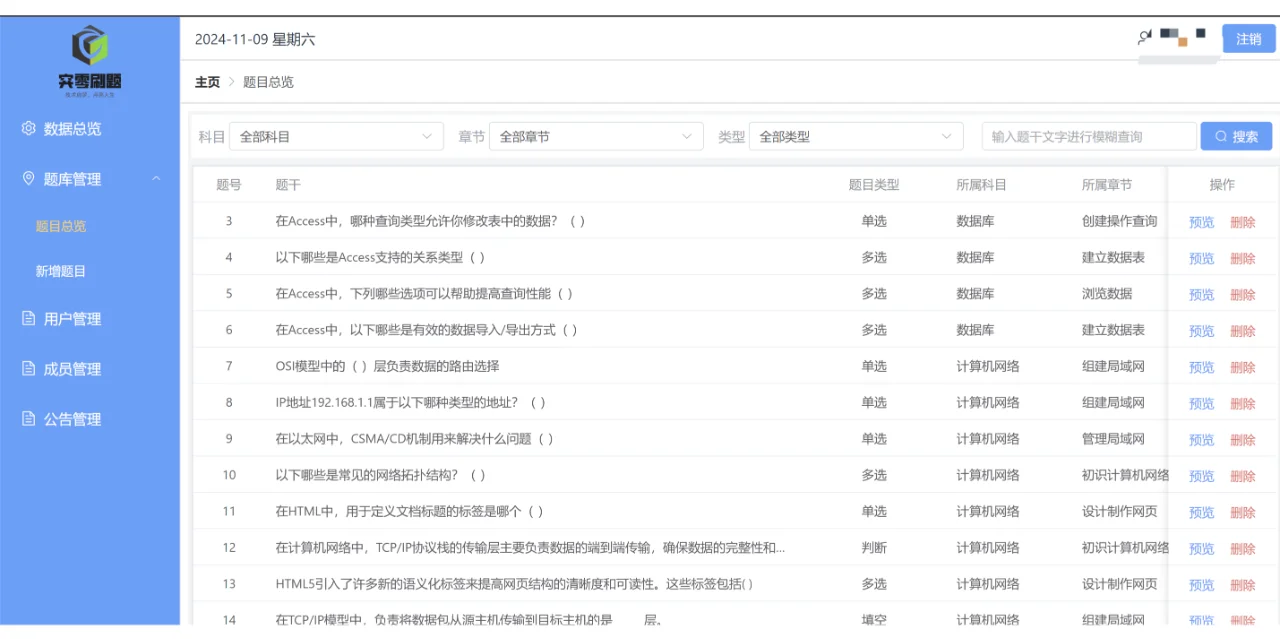Open the 全部科目 subject dropdown
The image size is (1280, 639).
336,136
